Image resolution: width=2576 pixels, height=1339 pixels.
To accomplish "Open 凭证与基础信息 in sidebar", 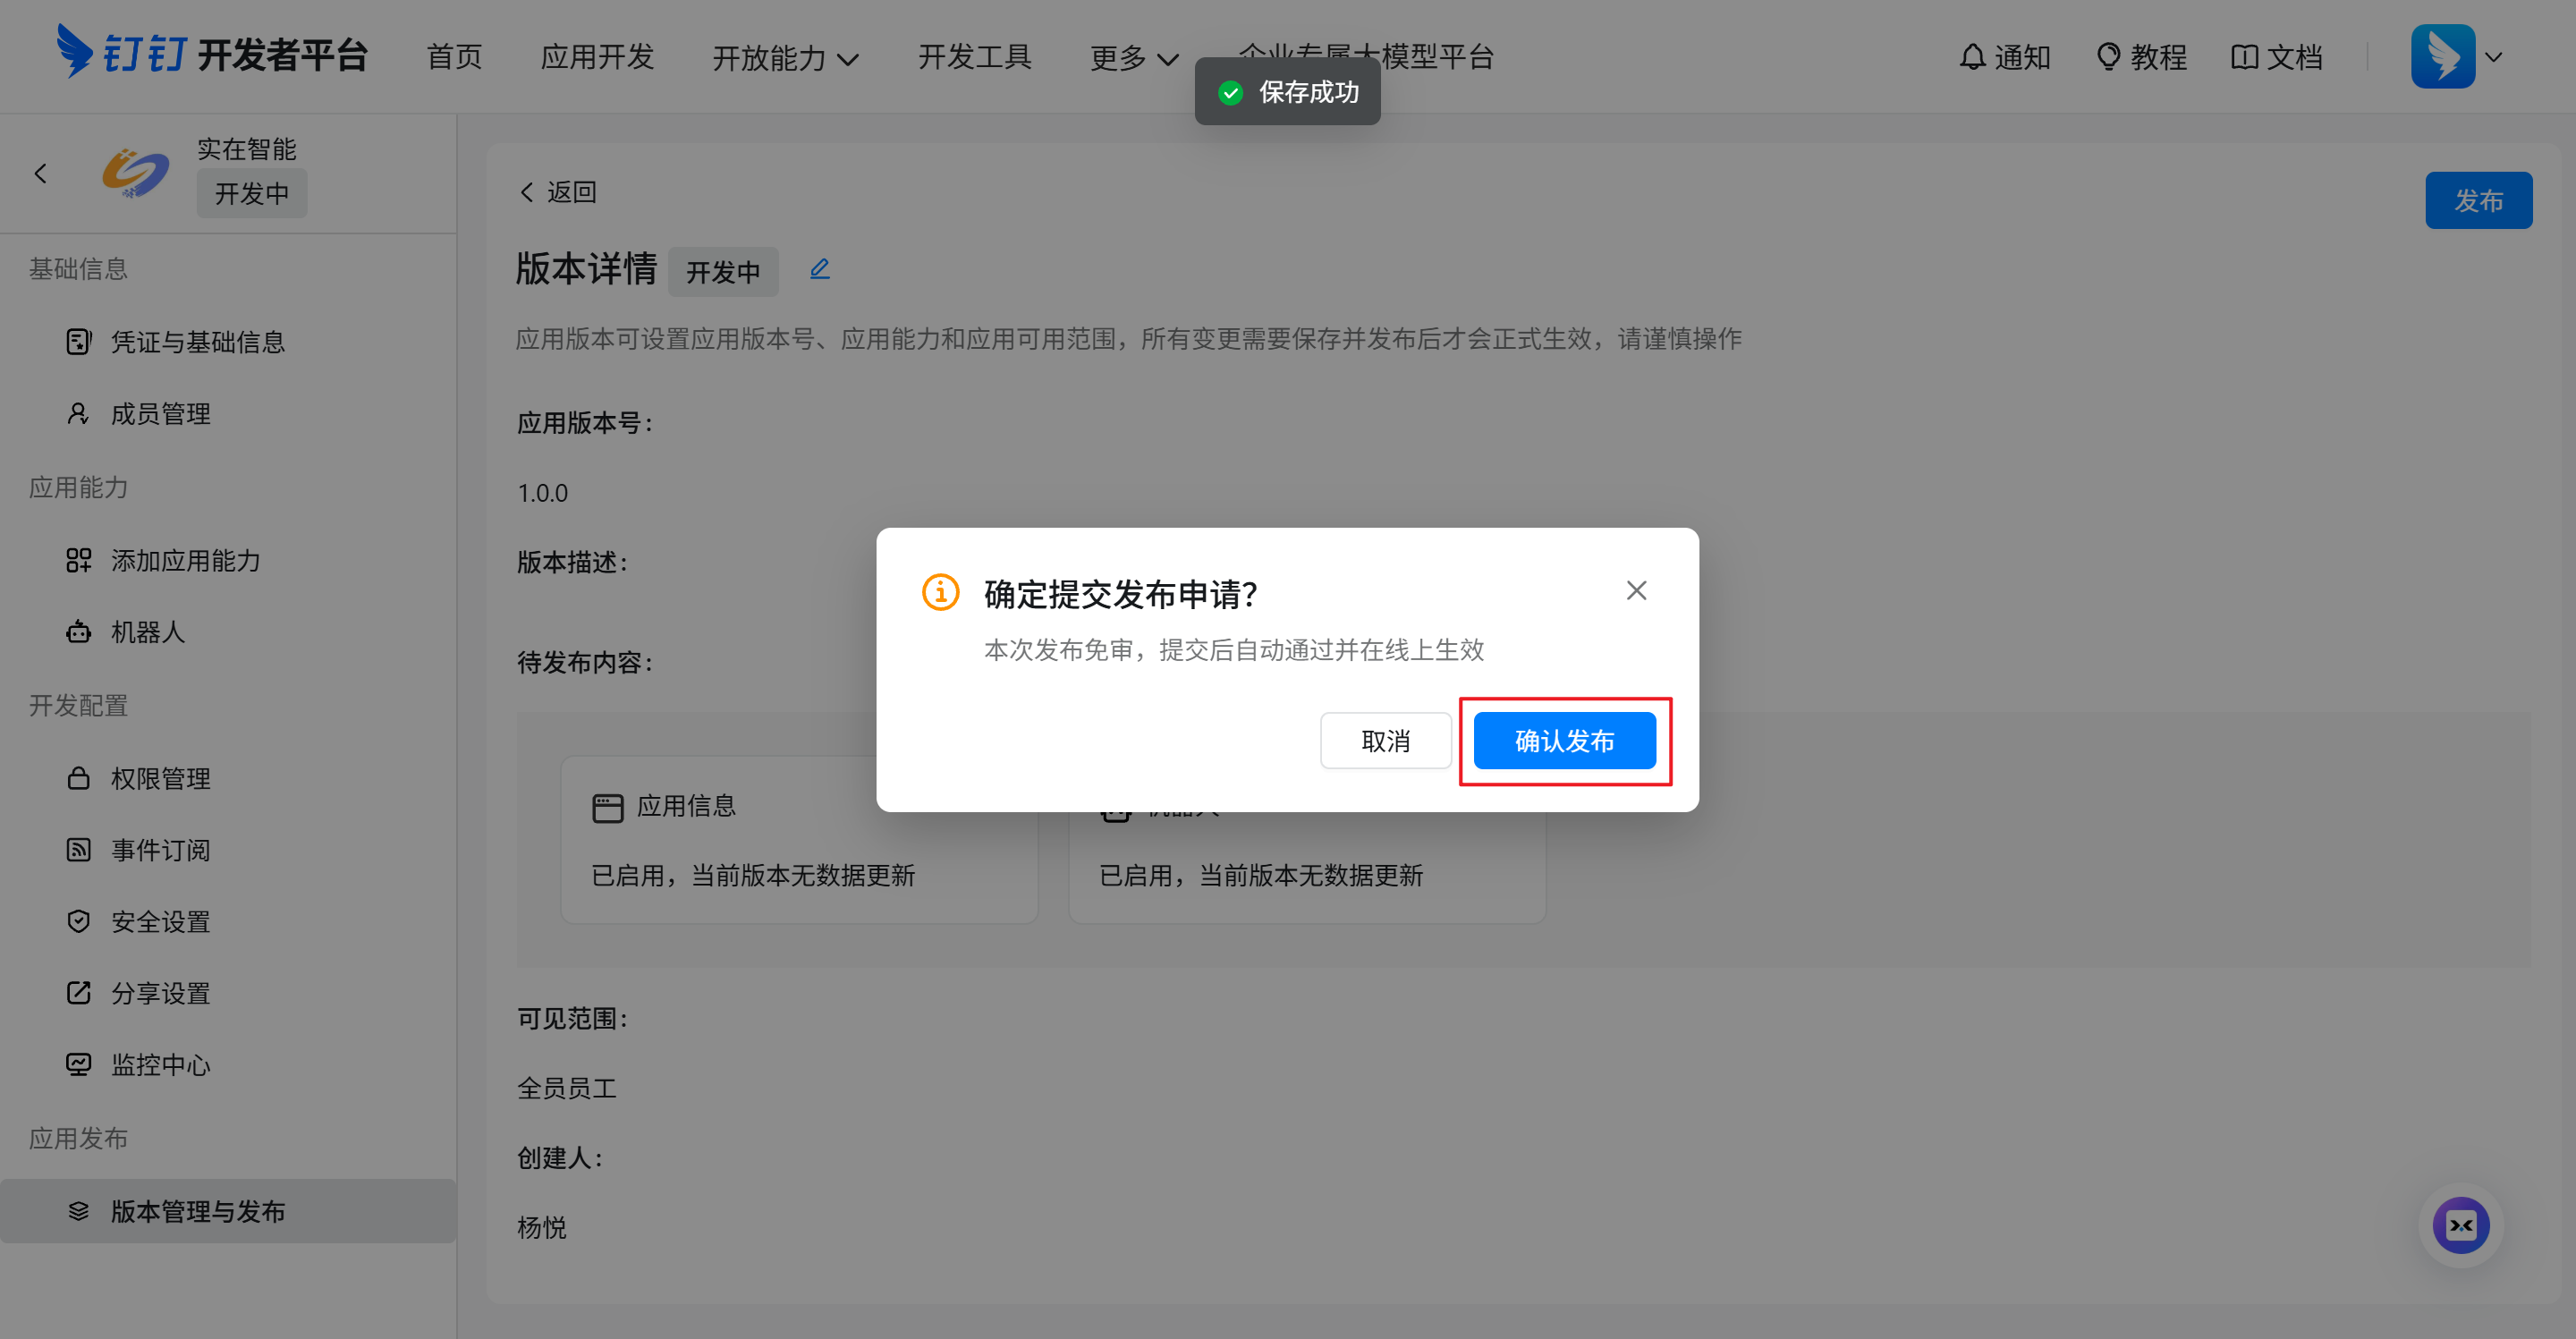I will point(197,342).
